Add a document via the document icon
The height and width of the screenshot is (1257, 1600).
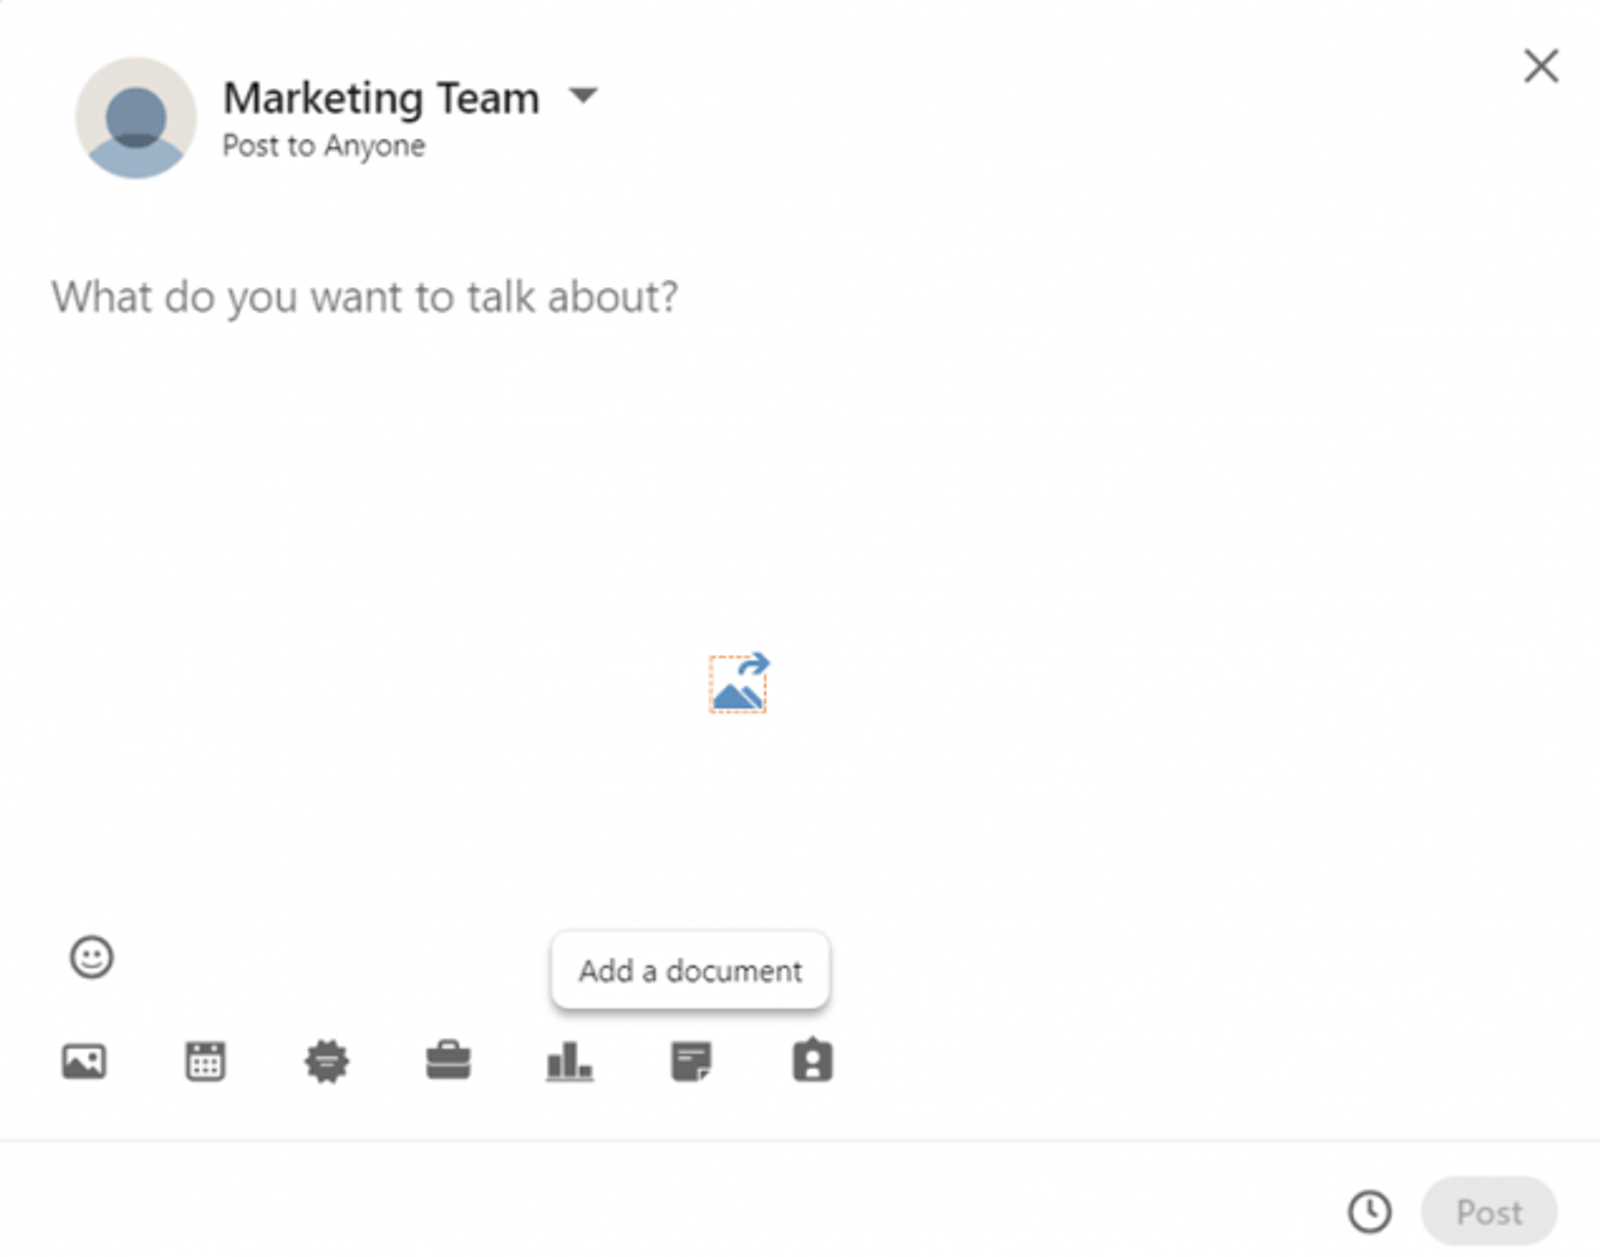pyautogui.click(x=691, y=1061)
